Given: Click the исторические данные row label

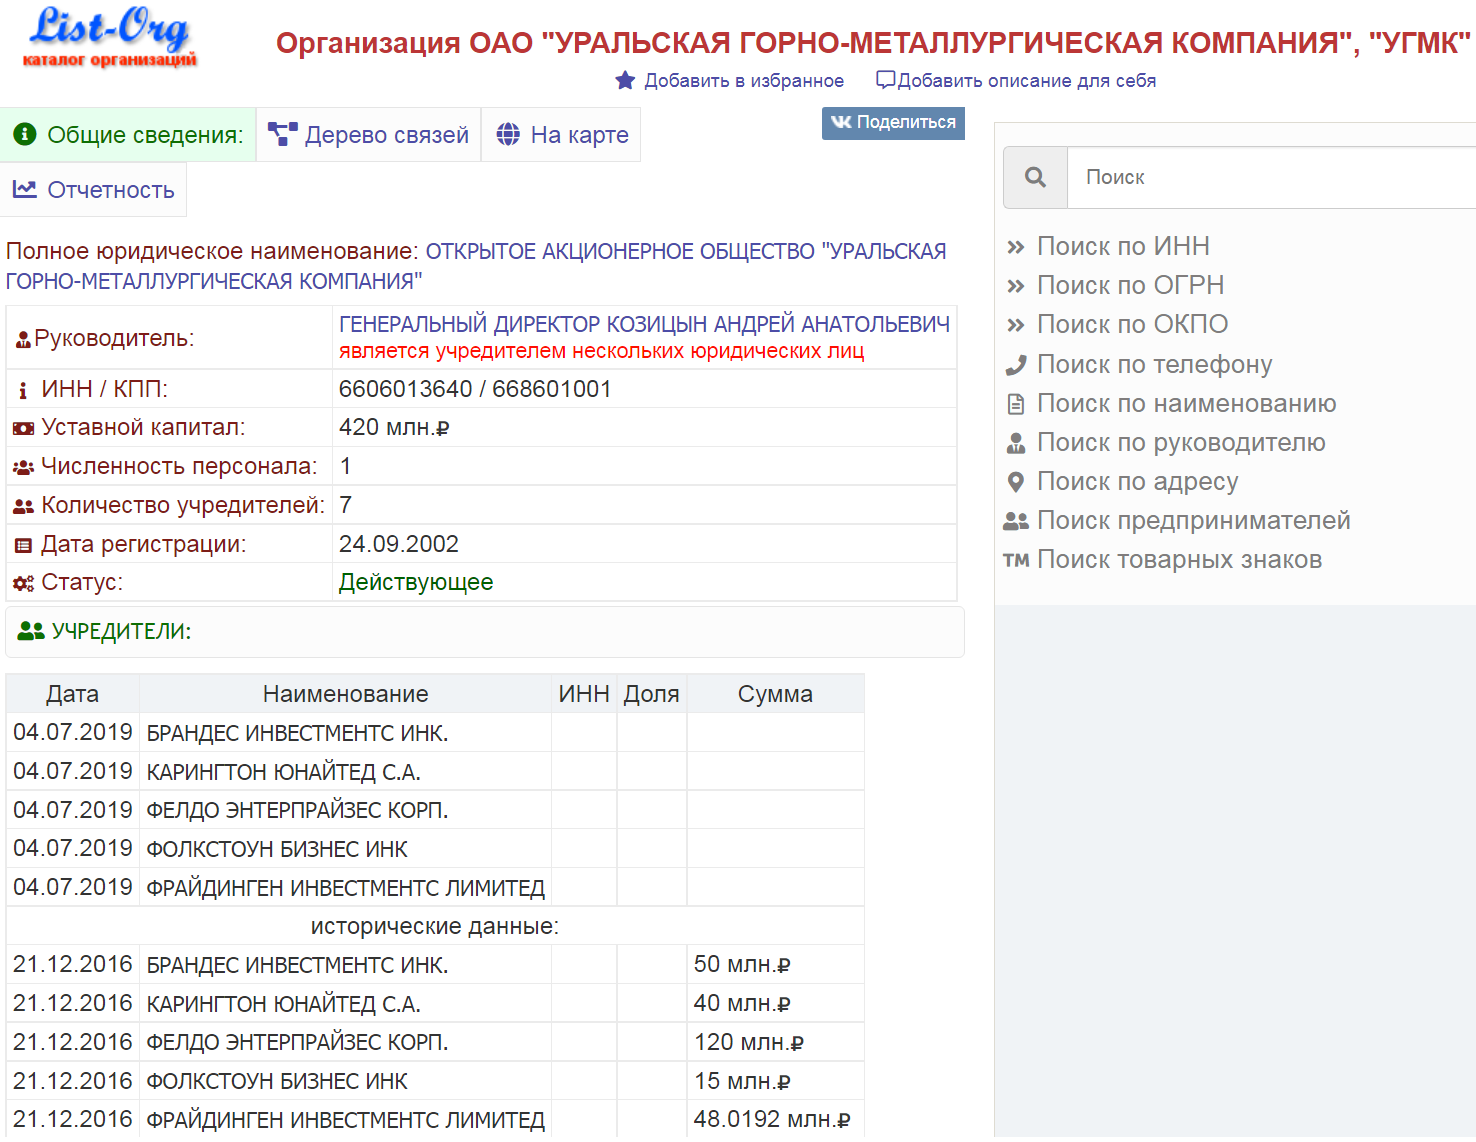Looking at the screenshot, I should tap(435, 926).
